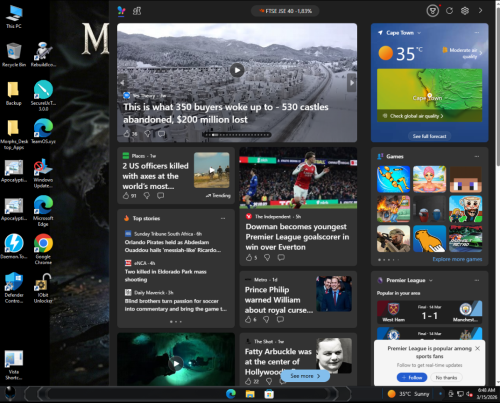This screenshot has height=403, width=500.
Task: Like the Dowman Premier League article
Action: click(x=249, y=257)
